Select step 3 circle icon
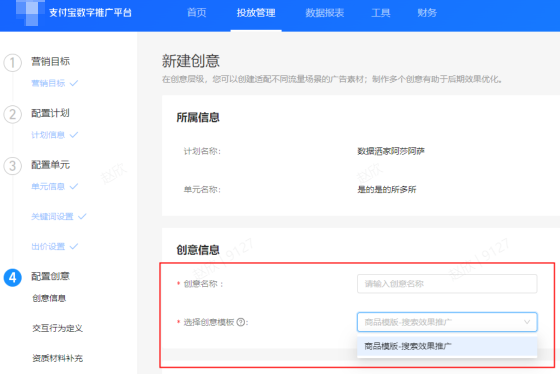 pyautogui.click(x=12, y=166)
